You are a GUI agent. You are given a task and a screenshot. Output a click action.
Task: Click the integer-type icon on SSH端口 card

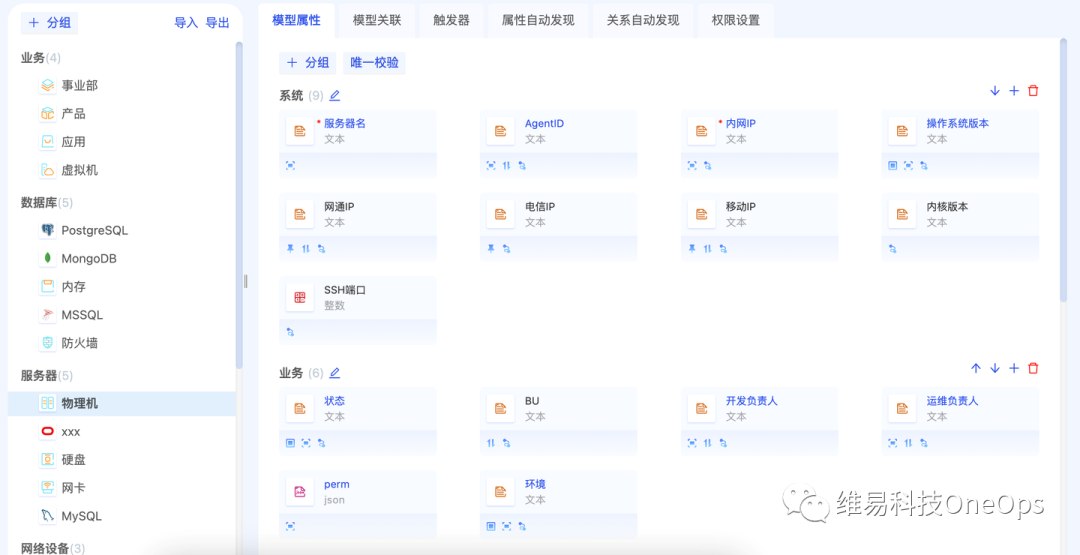[300, 297]
